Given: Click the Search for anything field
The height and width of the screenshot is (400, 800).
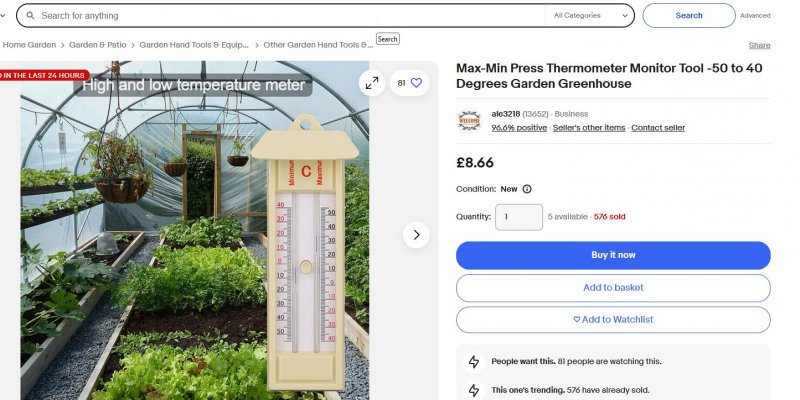Looking at the screenshot, I should pyautogui.click(x=291, y=16).
